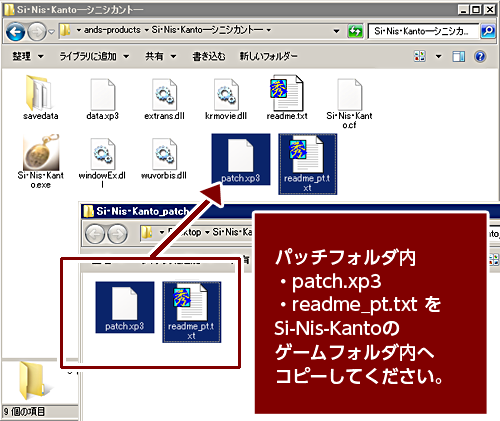
Task: Select readme.txt in main folder
Action: 287,97
